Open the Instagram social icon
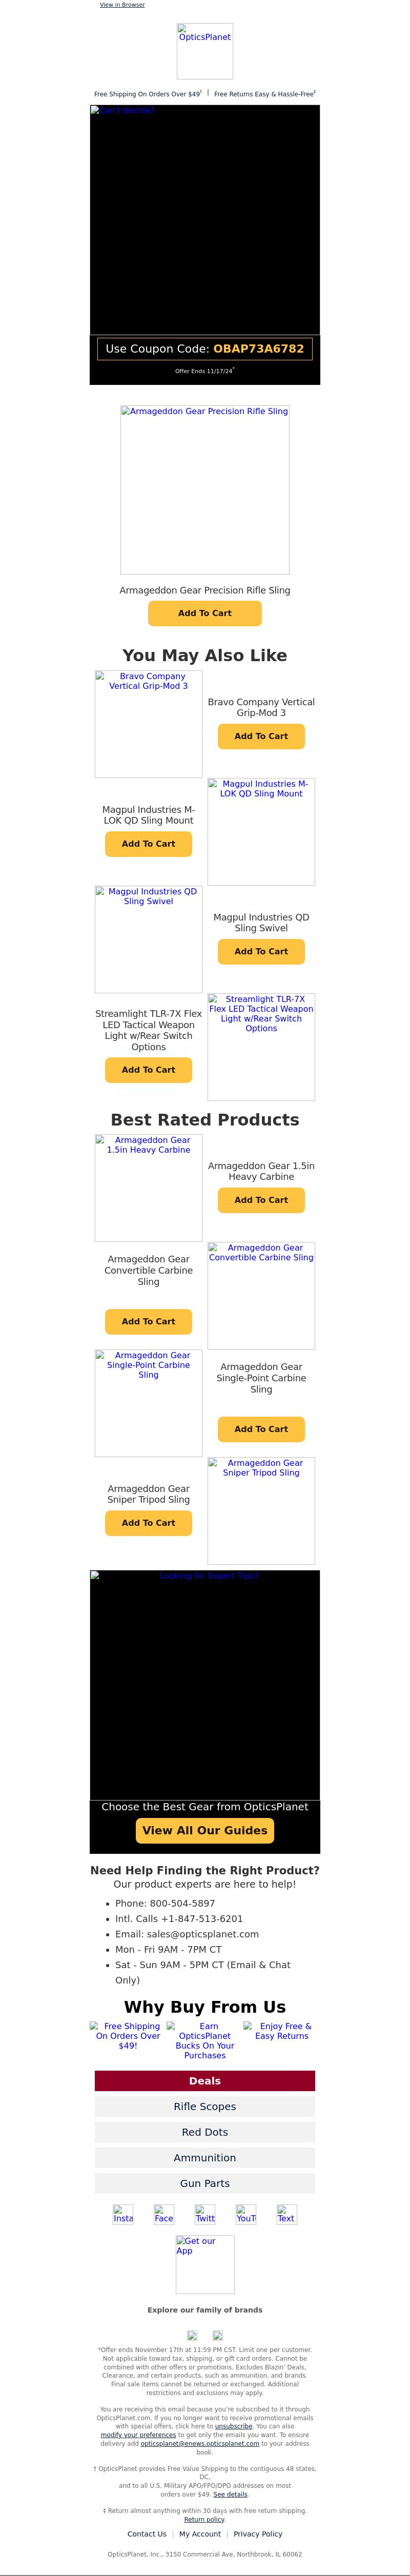Viewport: 410px width, 2576px height. point(123,2214)
